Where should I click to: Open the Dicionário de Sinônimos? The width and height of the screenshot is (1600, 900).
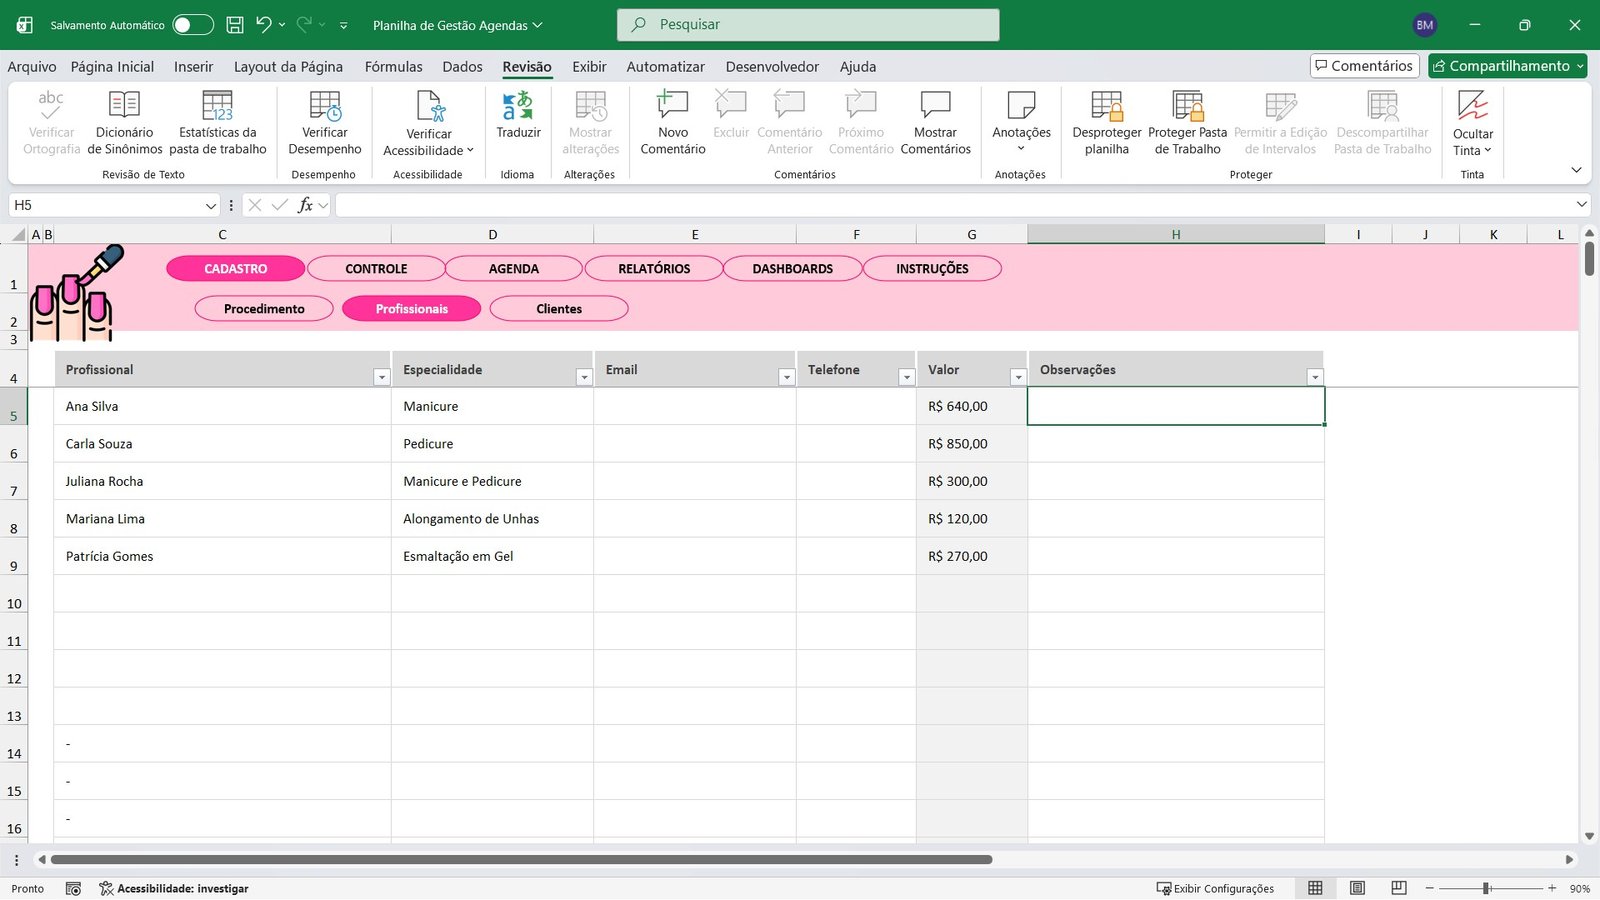click(x=124, y=122)
